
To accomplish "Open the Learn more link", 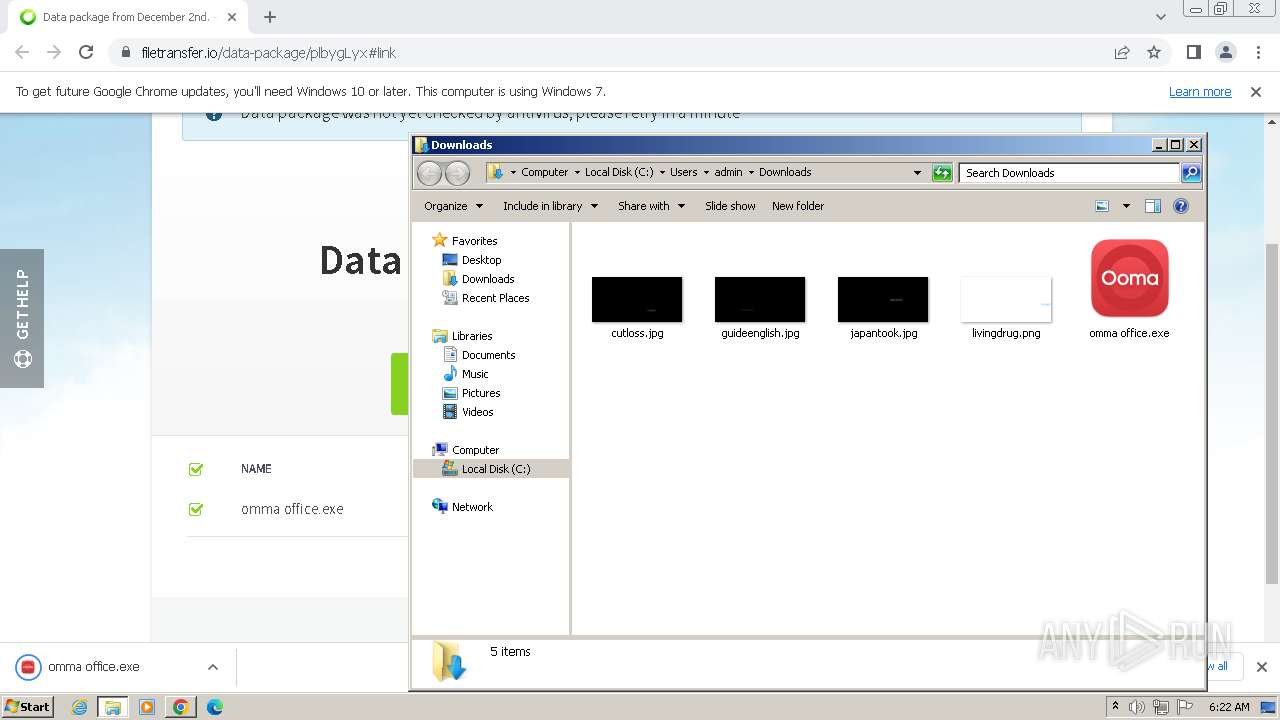I will [x=1200, y=91].
